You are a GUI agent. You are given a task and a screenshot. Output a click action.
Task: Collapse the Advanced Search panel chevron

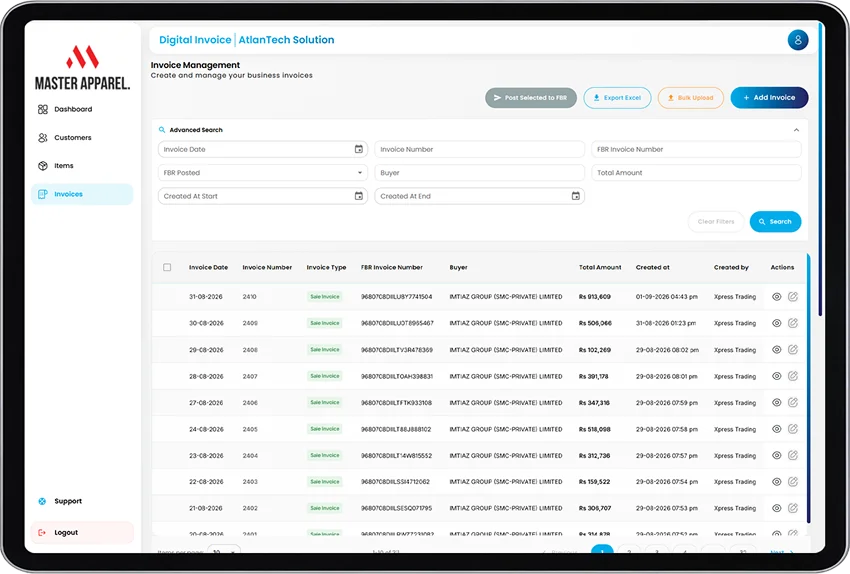(x=796, y=130)
